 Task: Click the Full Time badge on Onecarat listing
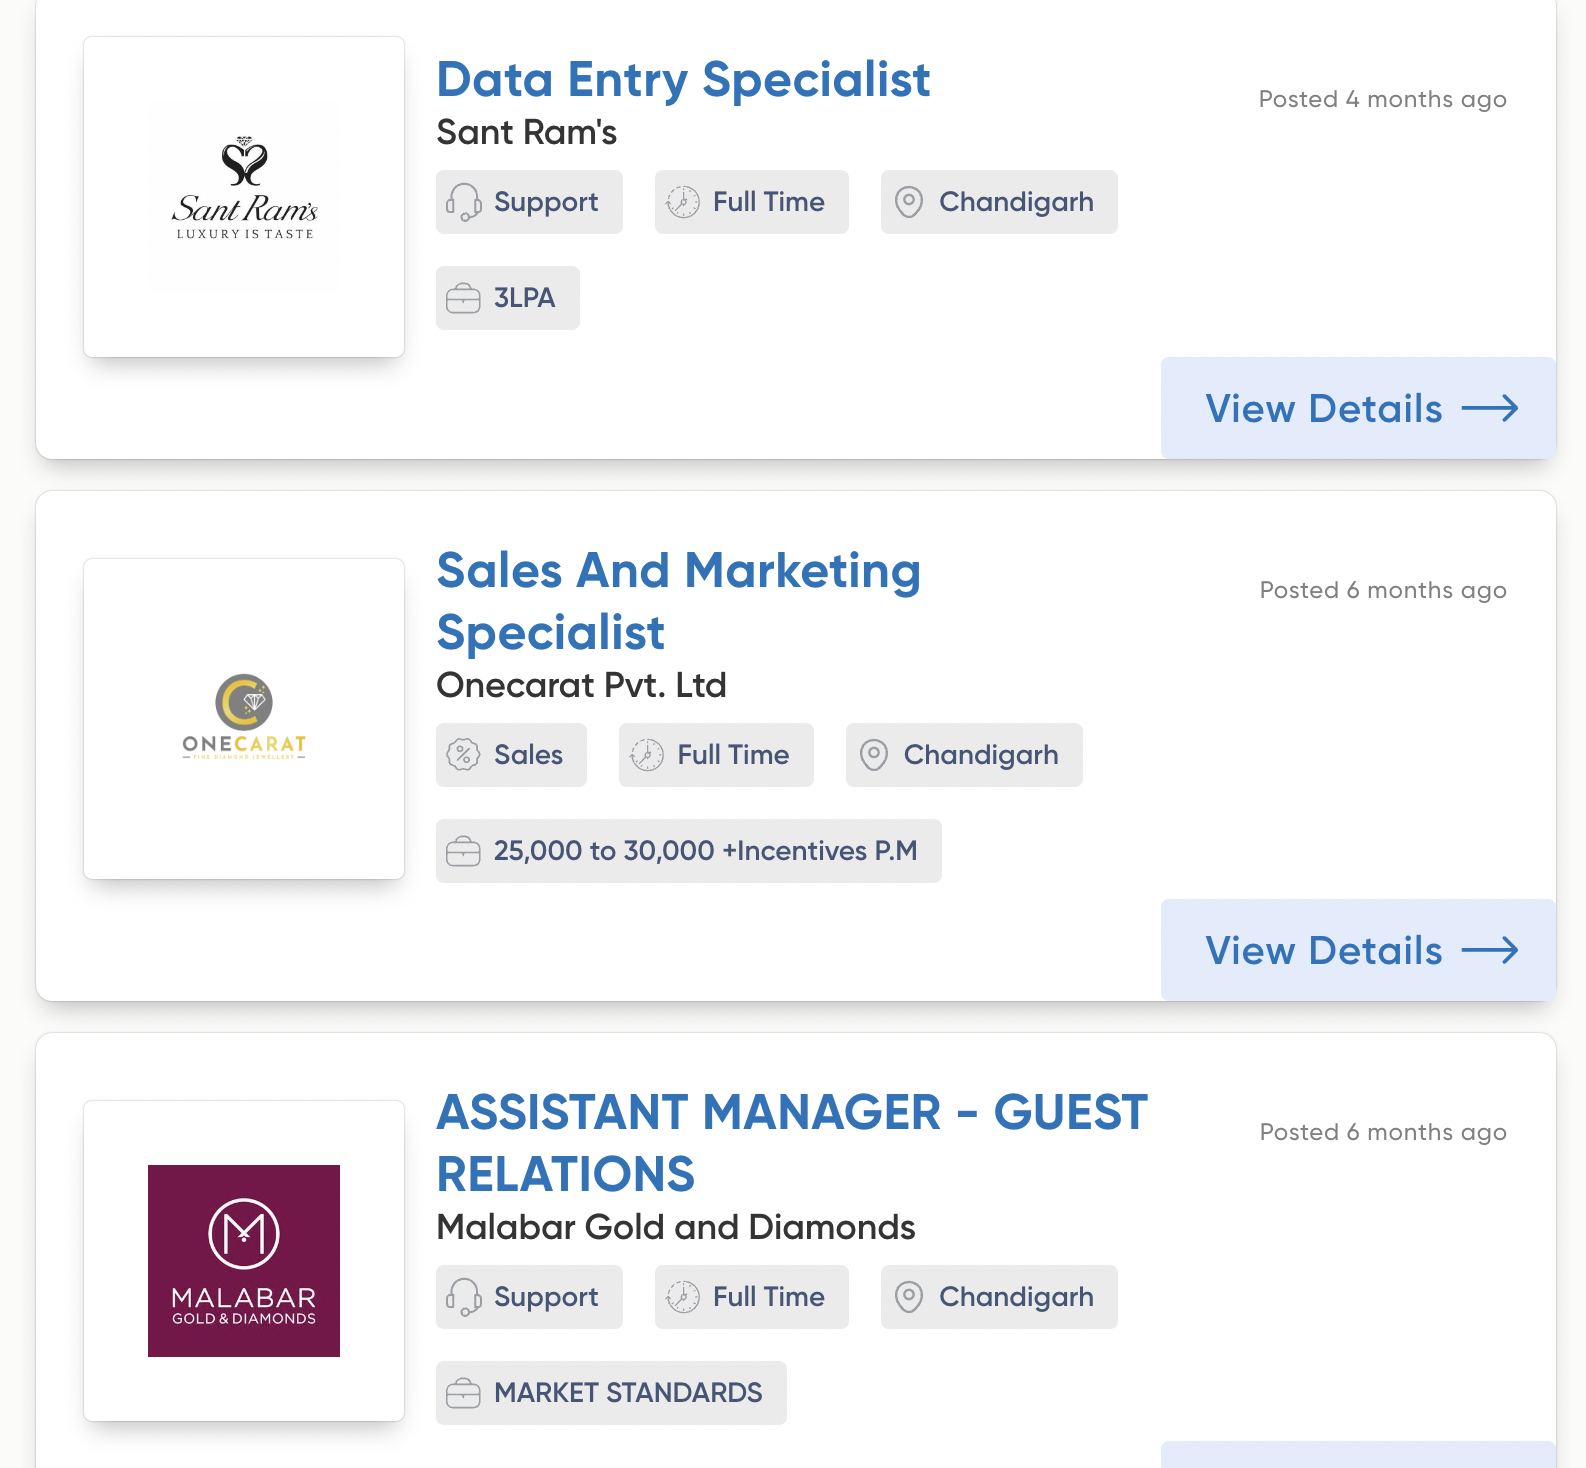click(x=716, y=755)
